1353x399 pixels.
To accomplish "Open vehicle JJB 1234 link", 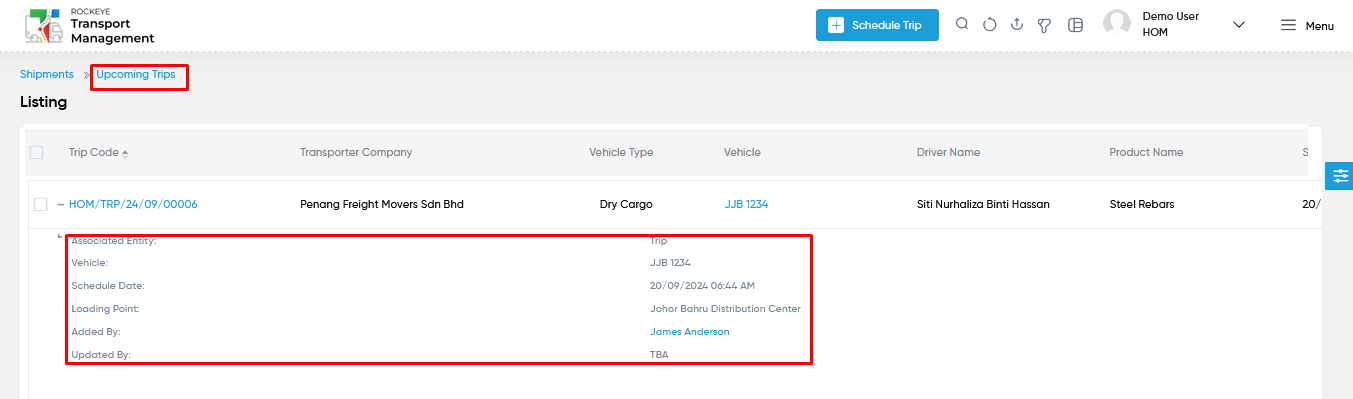I will 746,204.
